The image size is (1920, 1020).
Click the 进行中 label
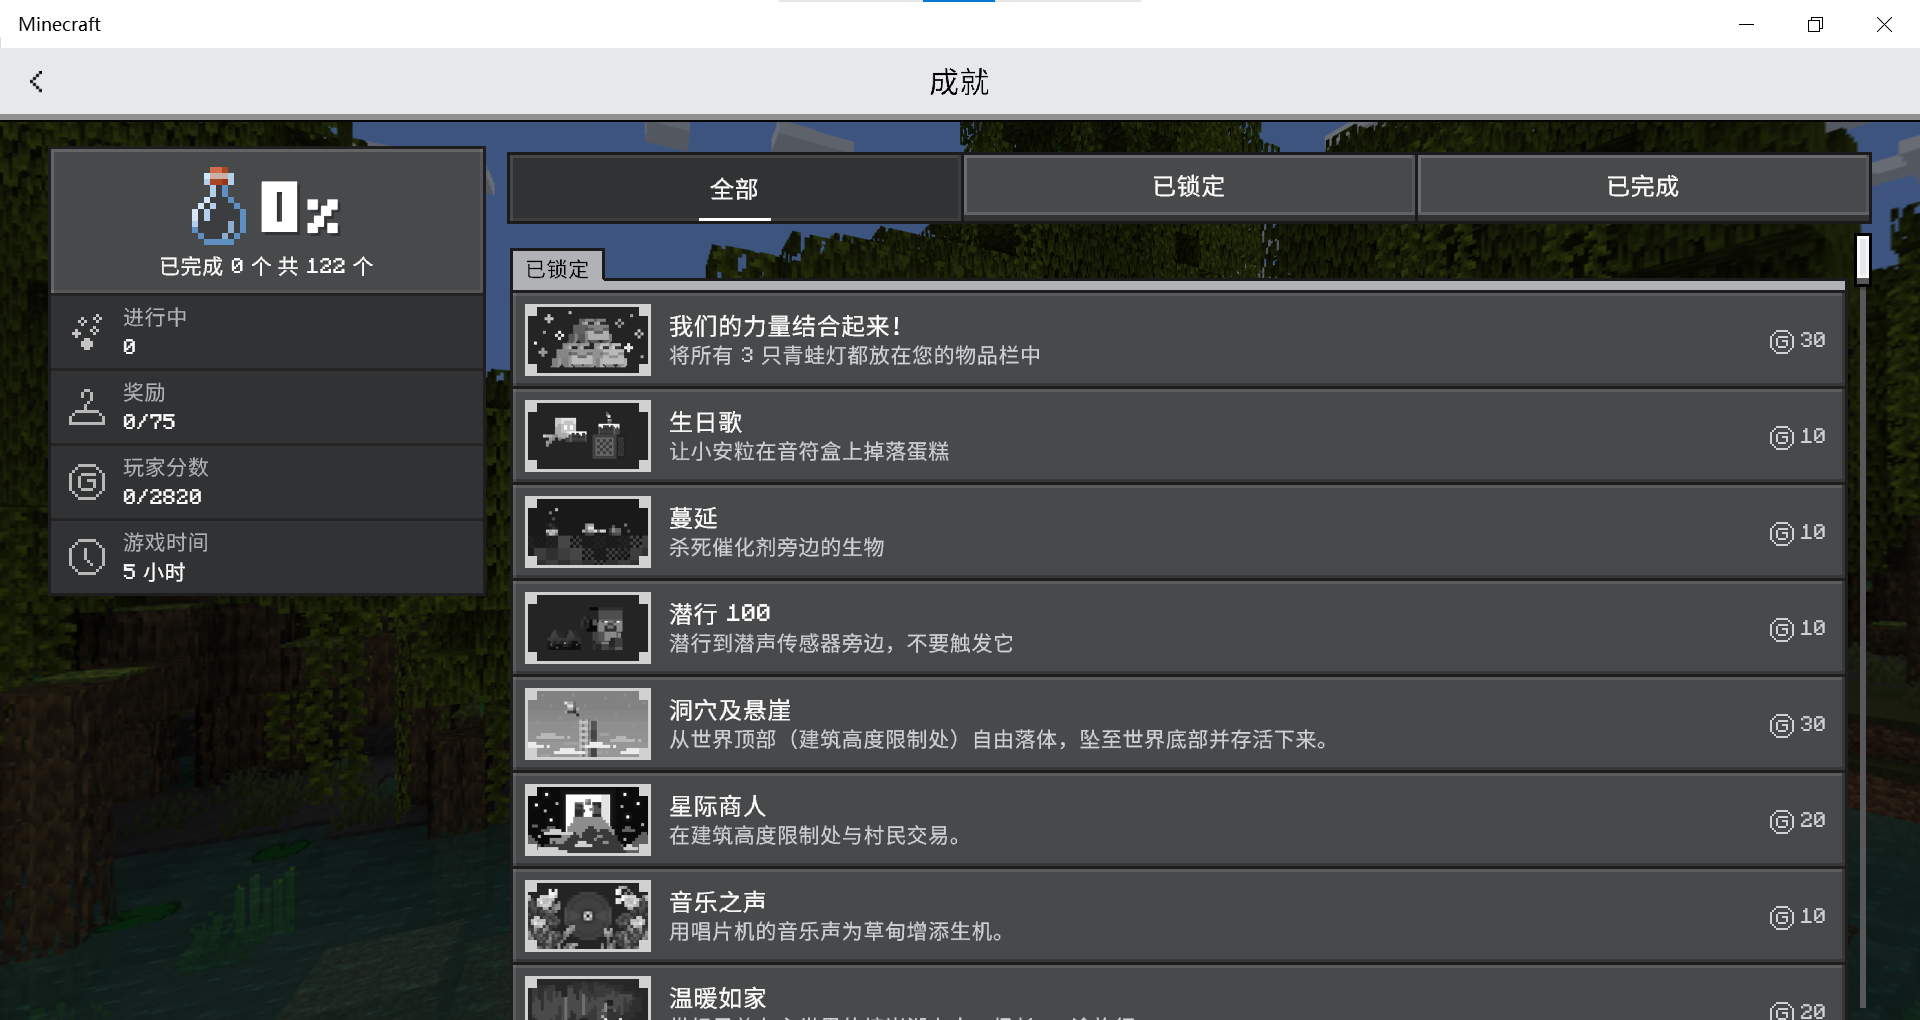[155, 318]
